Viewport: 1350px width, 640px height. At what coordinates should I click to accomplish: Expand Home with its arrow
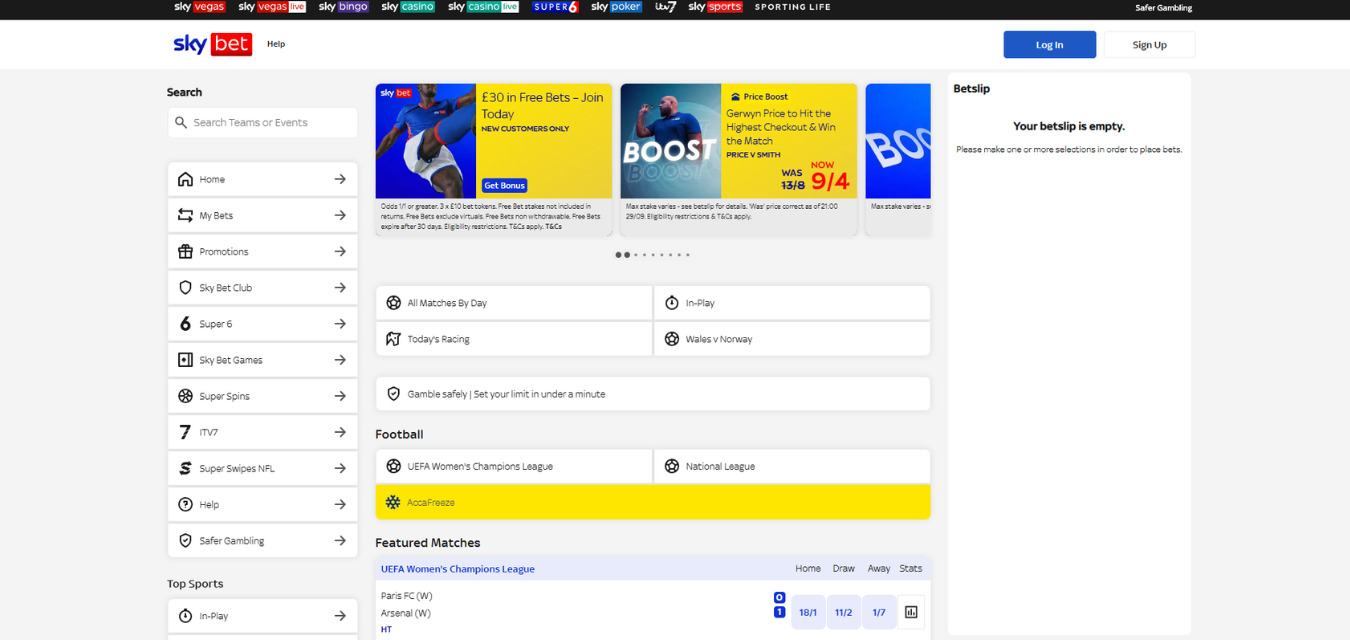[x=340, y=180]
